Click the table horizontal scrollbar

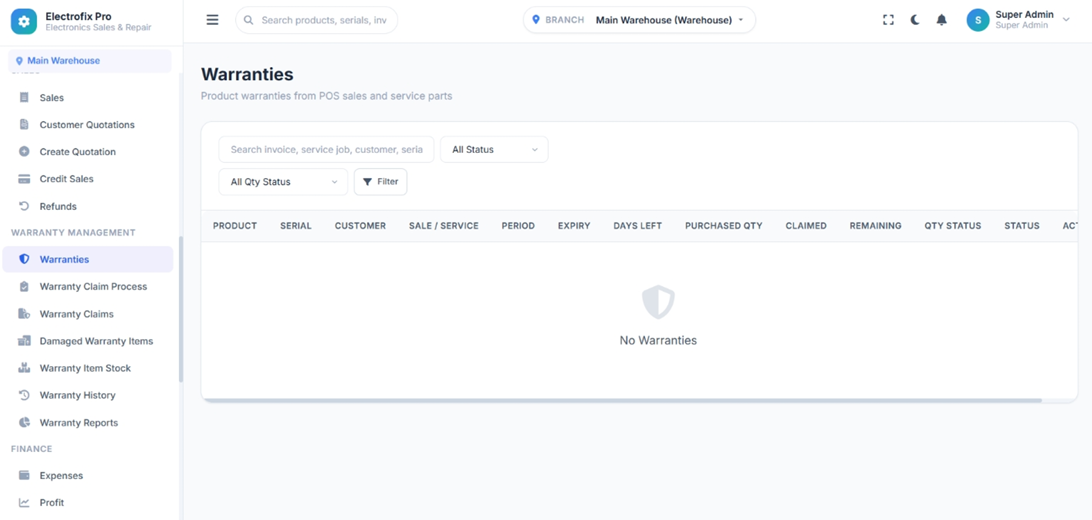(x=621, y=400)
